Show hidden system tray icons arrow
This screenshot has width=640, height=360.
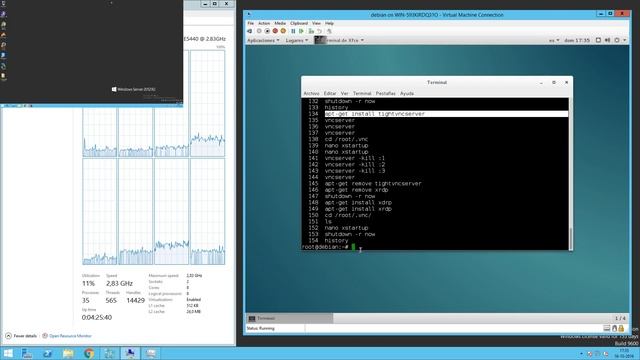point(581,354)
